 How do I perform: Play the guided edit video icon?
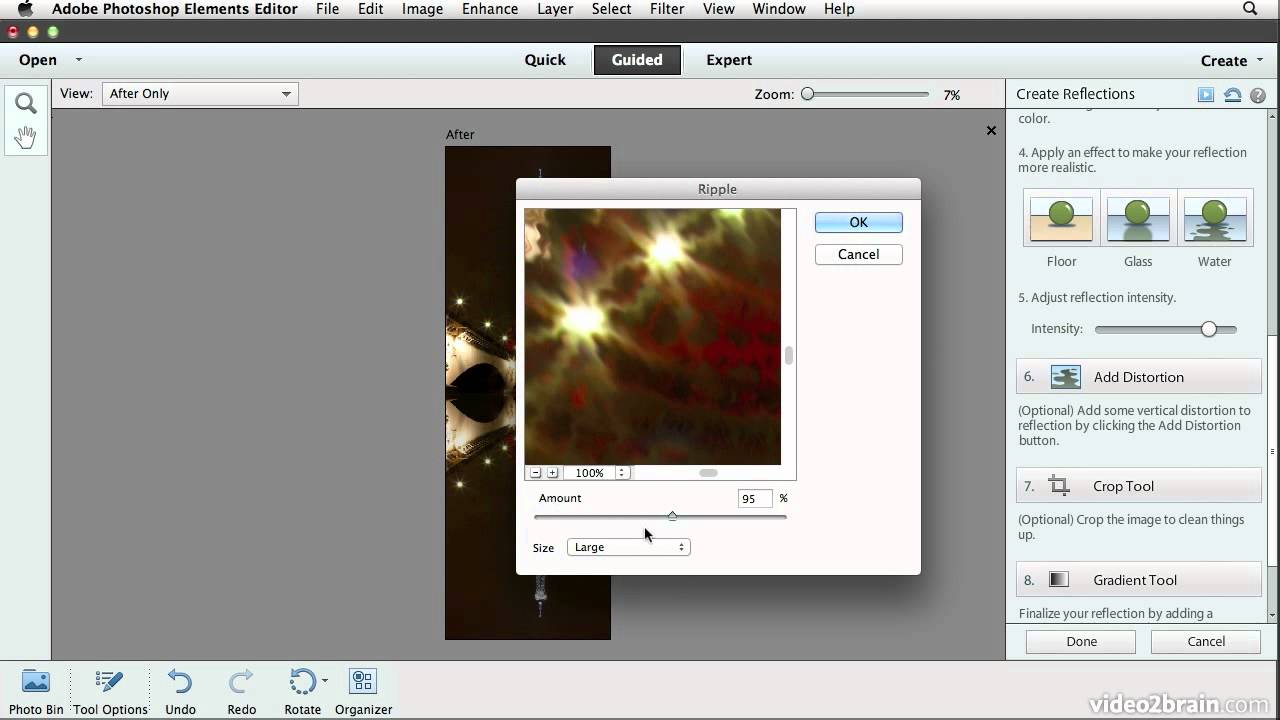click(1206, 95)
